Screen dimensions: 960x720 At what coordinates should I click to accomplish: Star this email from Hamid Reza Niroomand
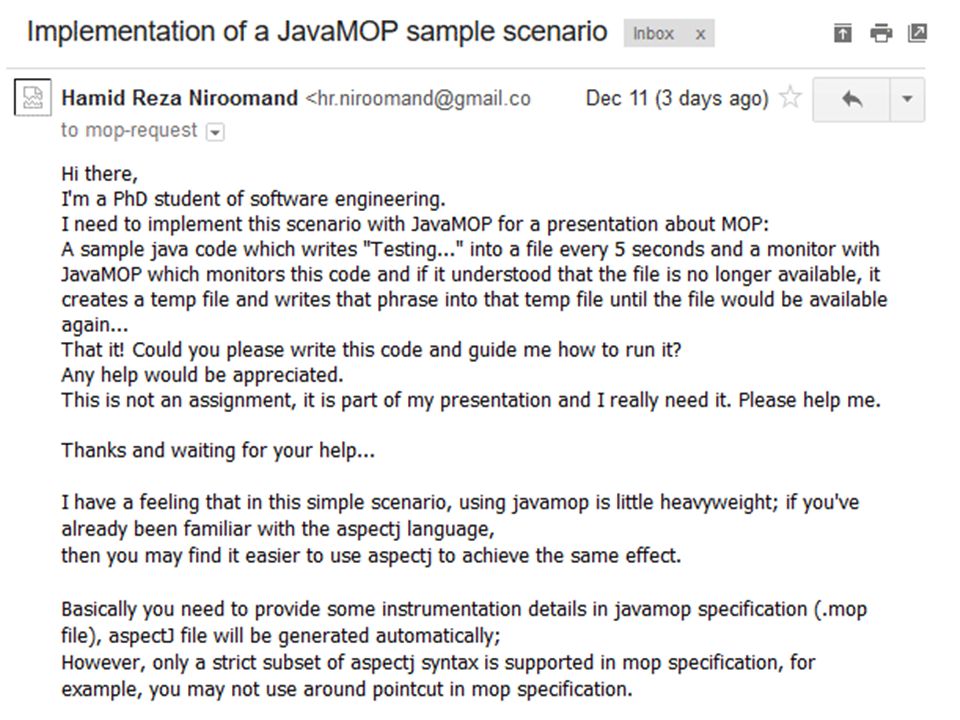(x=790, y=98)
